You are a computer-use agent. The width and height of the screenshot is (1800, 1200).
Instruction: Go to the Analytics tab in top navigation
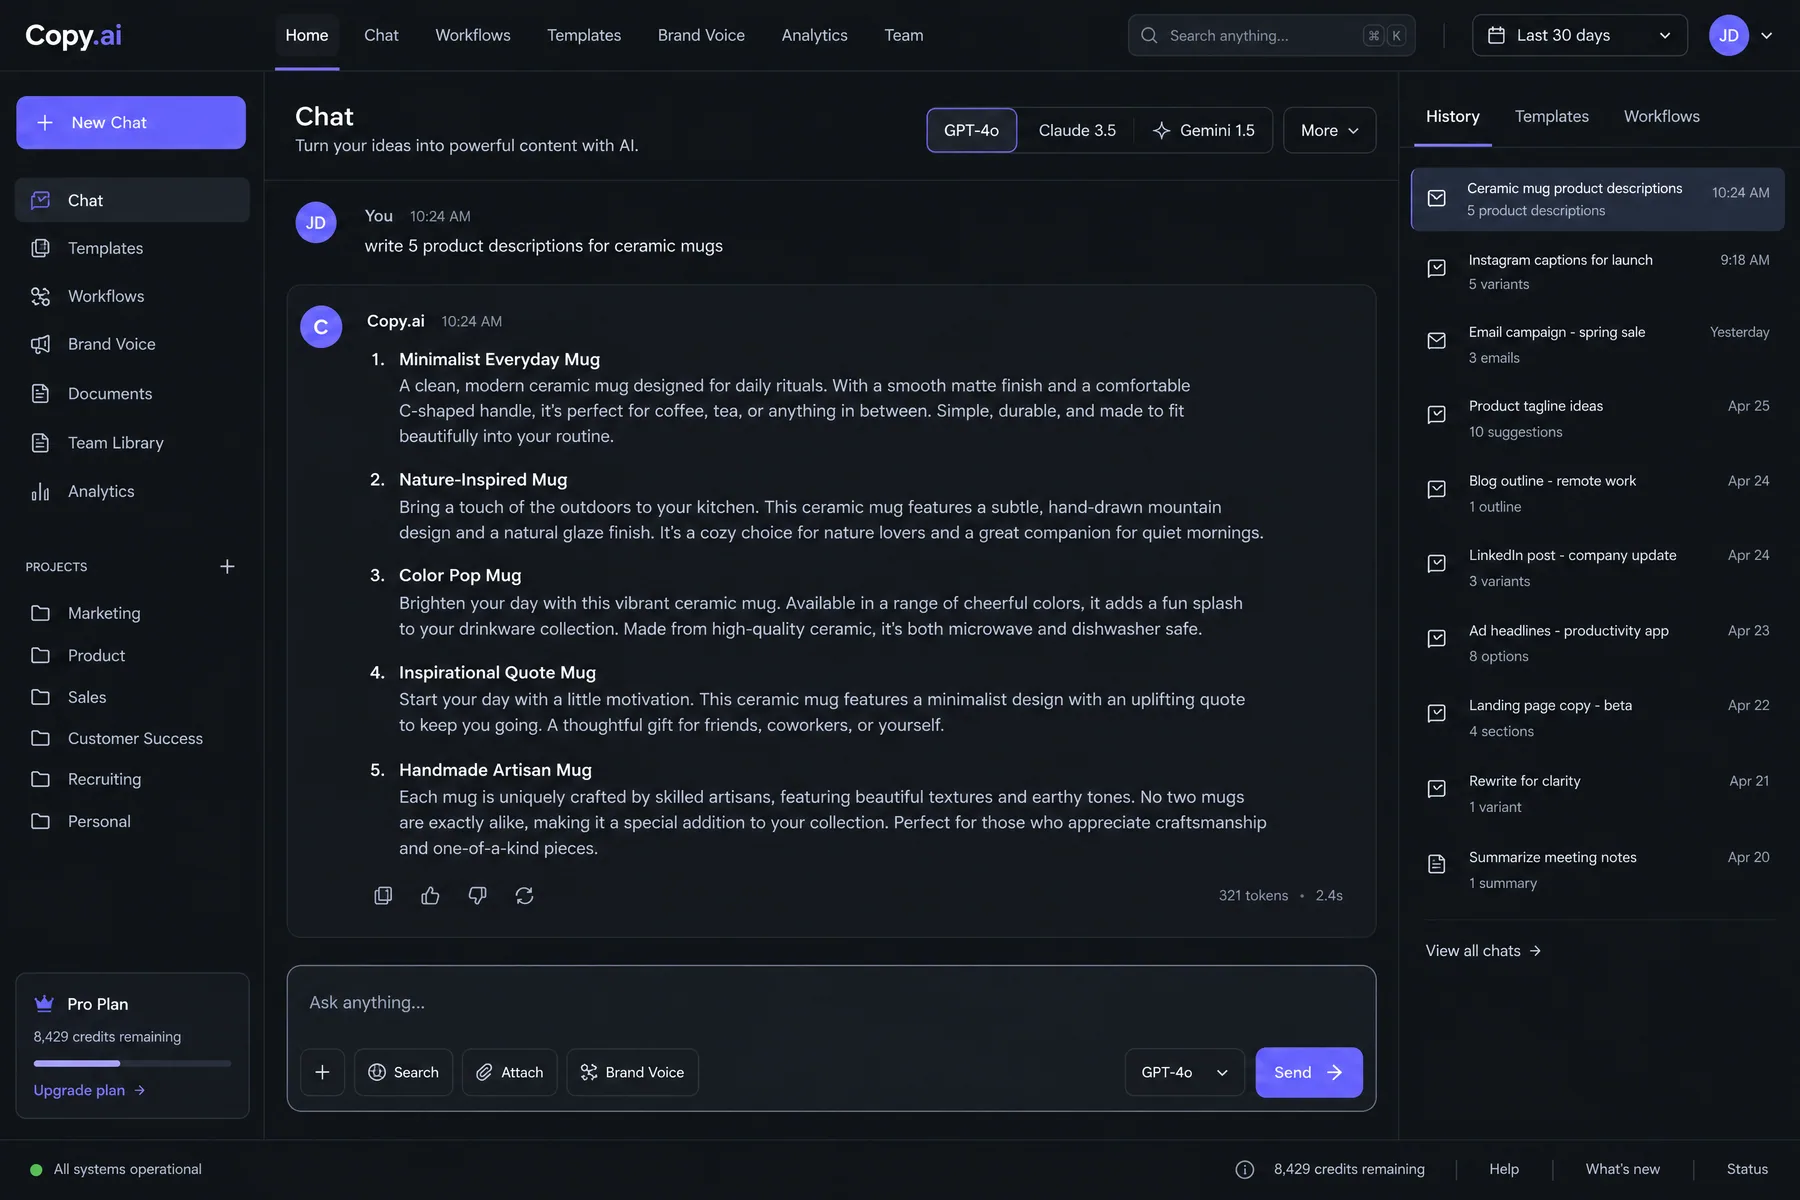[814, 35]
